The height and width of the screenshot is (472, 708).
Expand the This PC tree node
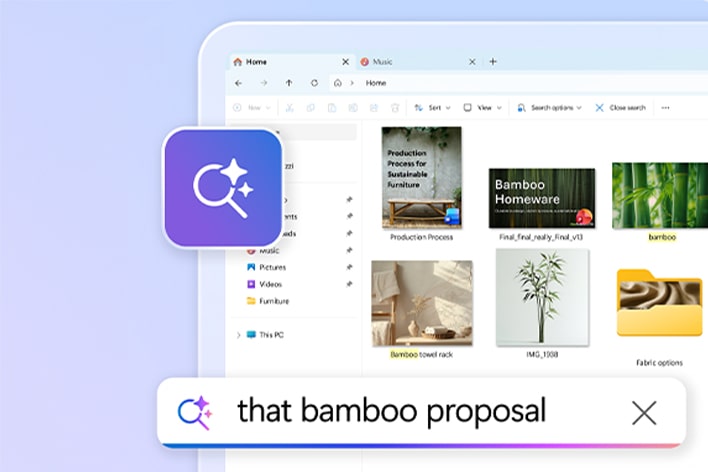pos(237,335)
